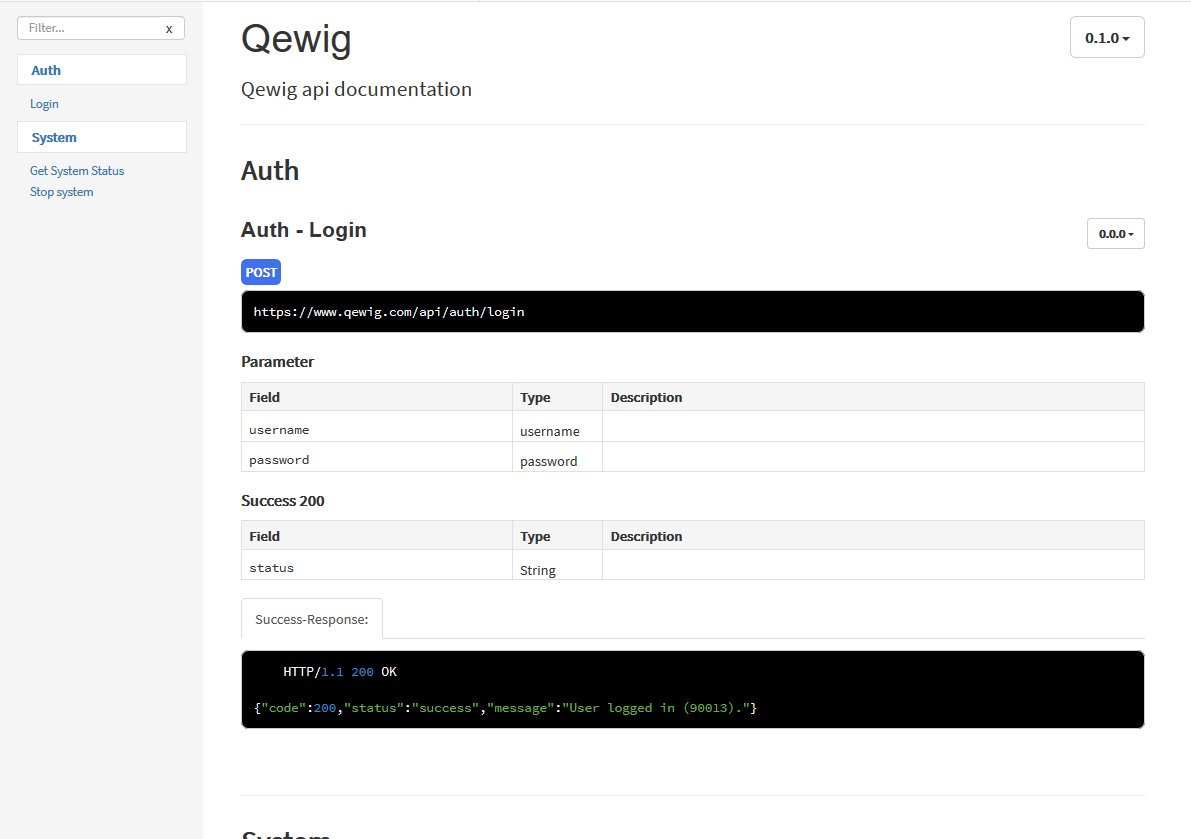
Task: Click the HTTP/1.1 200 OK line
Action: click(x=340, y=671)
